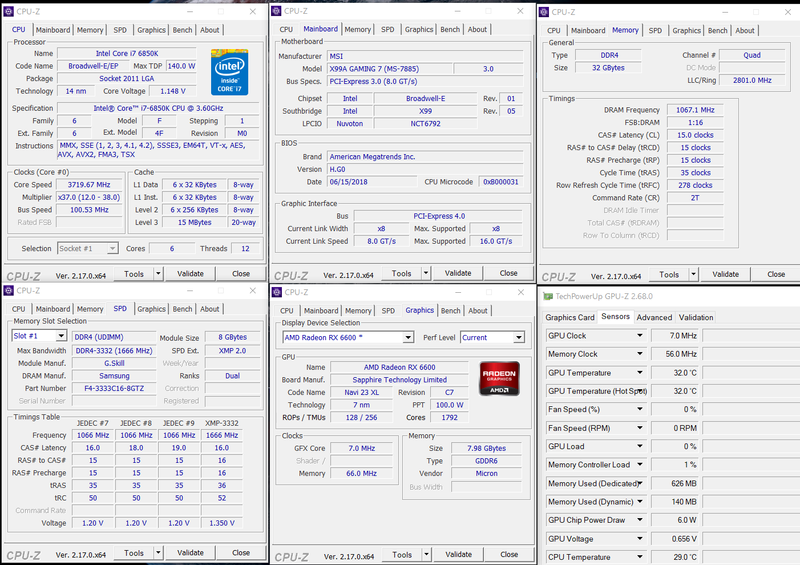Expand the Socket #1 selection dropdown
The height and width of the screenshot is (565, 800).
[x=112, y=249]
